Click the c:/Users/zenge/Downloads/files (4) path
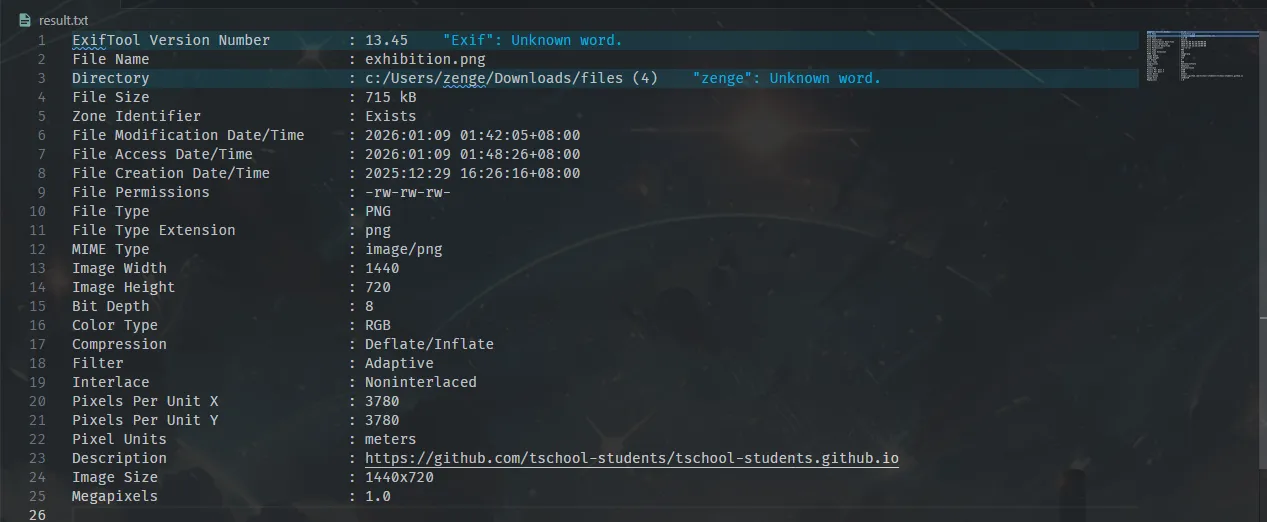Screen dimensions: 1267x522 point(511,78)
